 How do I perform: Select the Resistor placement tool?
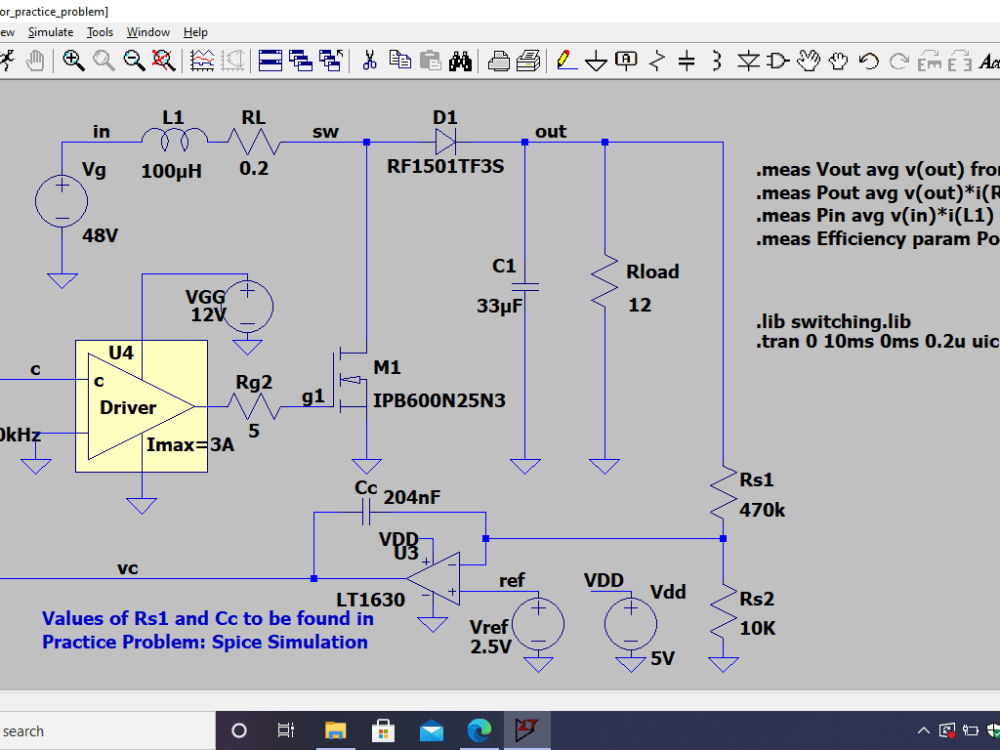657,60
